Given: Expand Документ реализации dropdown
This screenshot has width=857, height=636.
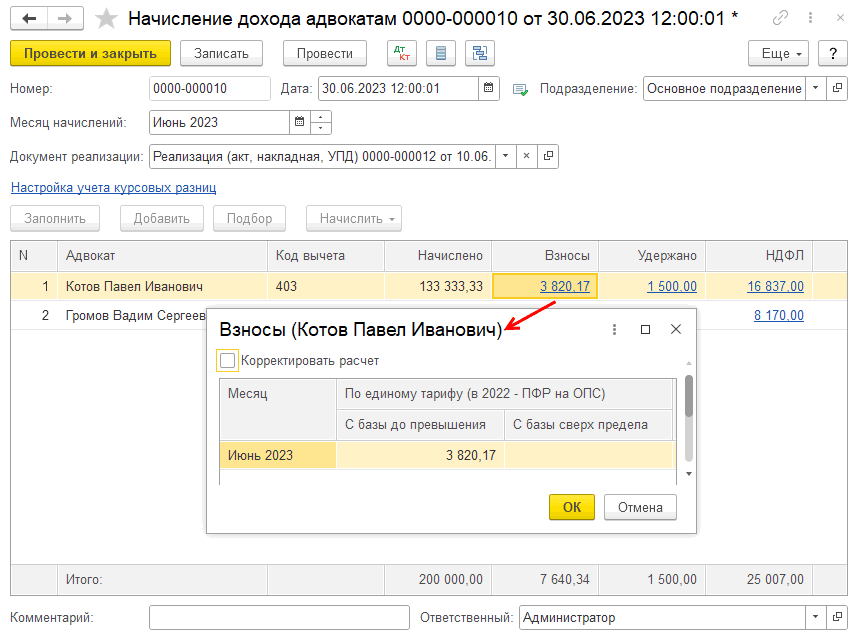Looking at the screenshot, I should tap(506, 156).
